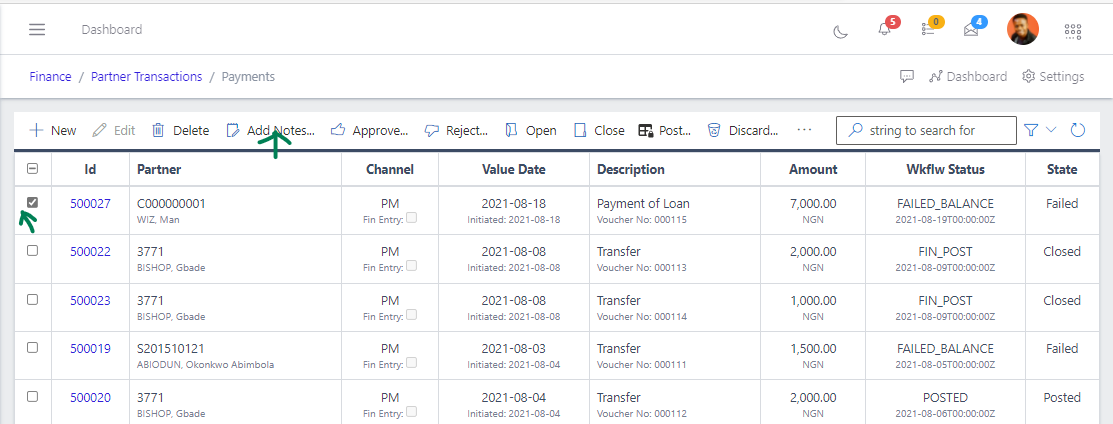Sort by the Channel column header
The image size is (1113, 424).
390,169
